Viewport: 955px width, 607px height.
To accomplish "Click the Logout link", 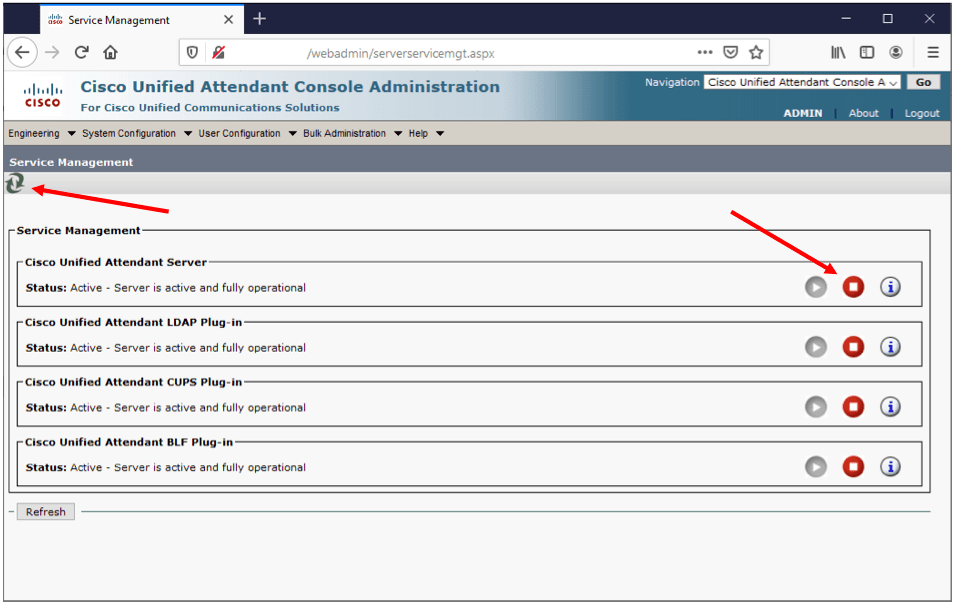I will pos(922,113).
